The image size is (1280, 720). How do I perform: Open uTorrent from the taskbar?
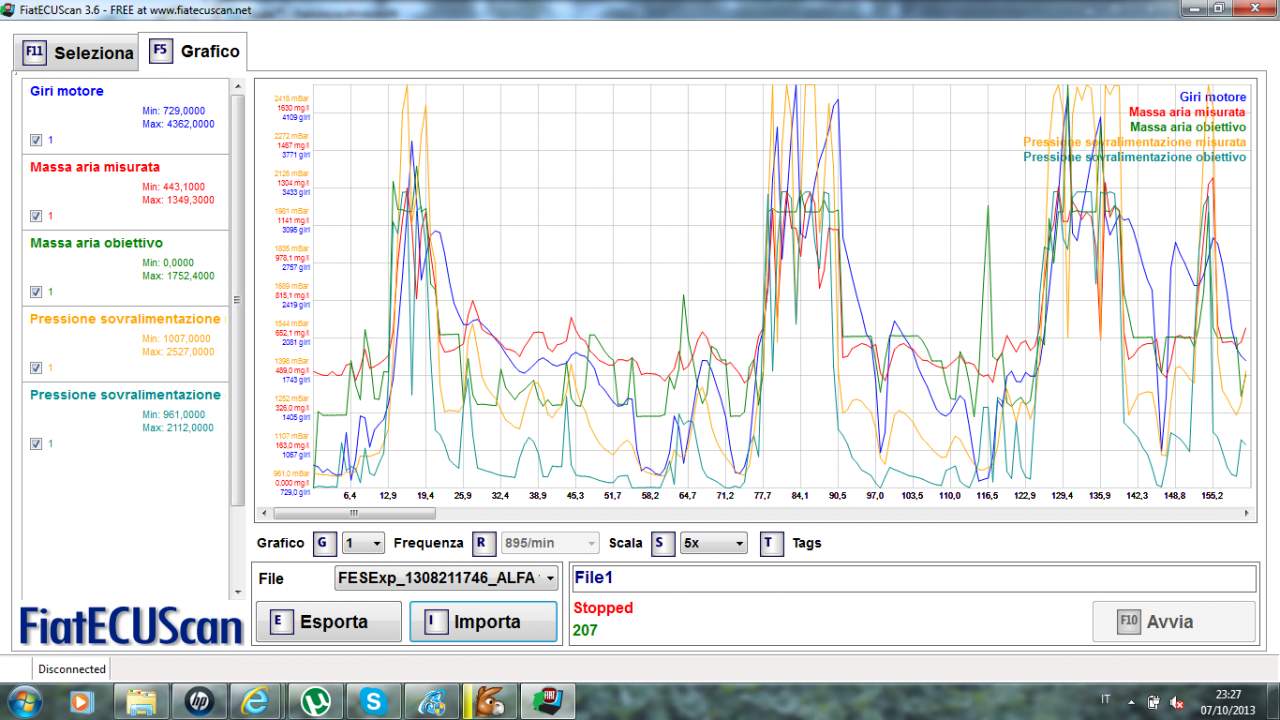tap(316, 701)
